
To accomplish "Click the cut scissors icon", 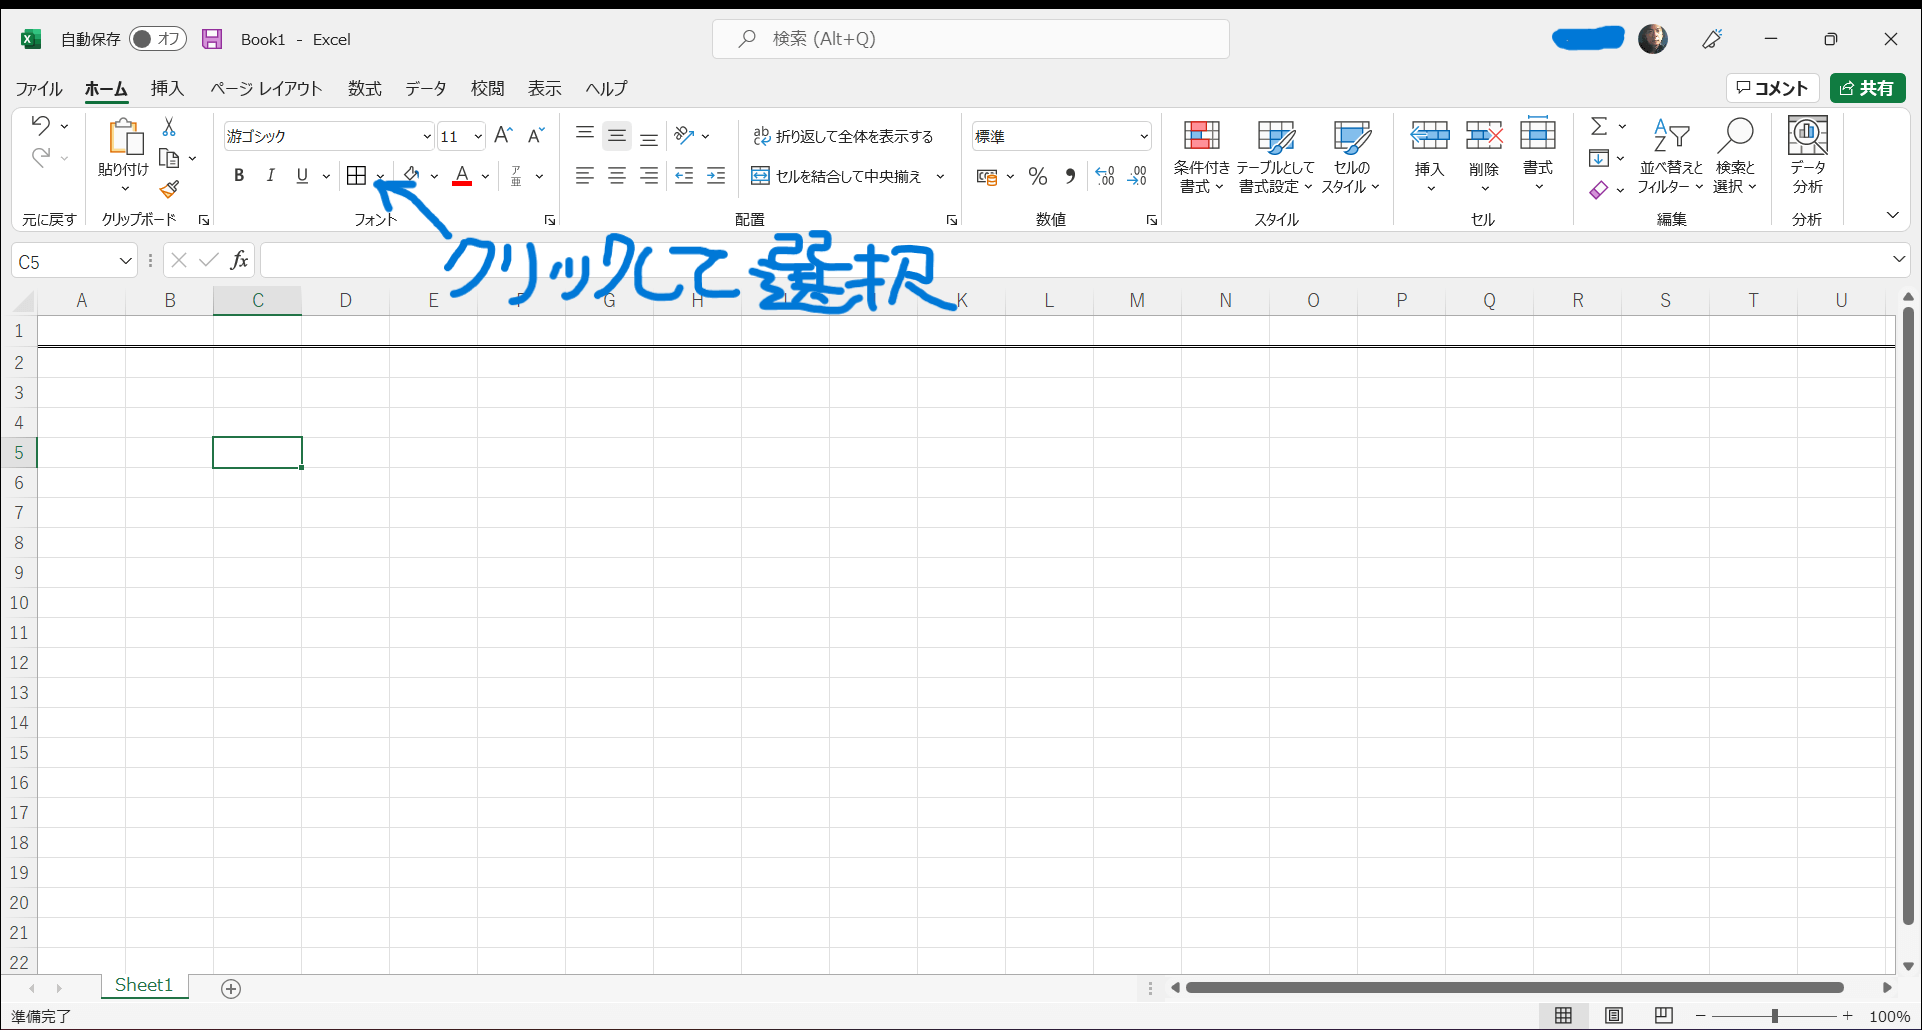I will (x=169, y=127).
